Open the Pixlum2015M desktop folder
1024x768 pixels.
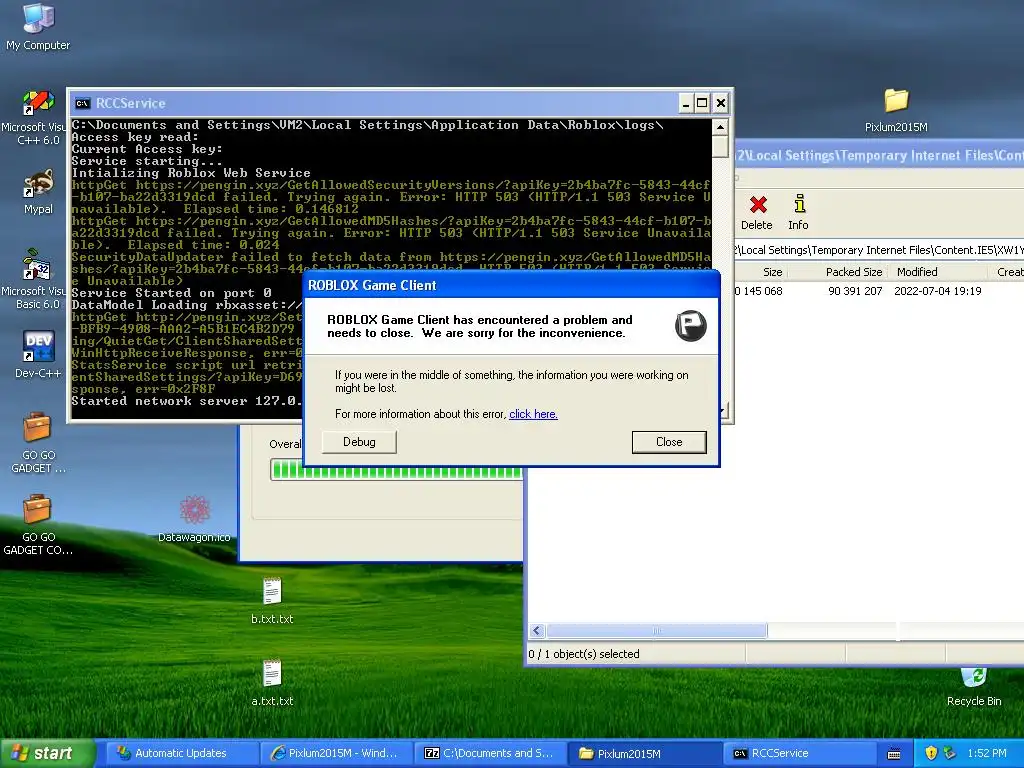pyautogui.click(x=896, y=110)
